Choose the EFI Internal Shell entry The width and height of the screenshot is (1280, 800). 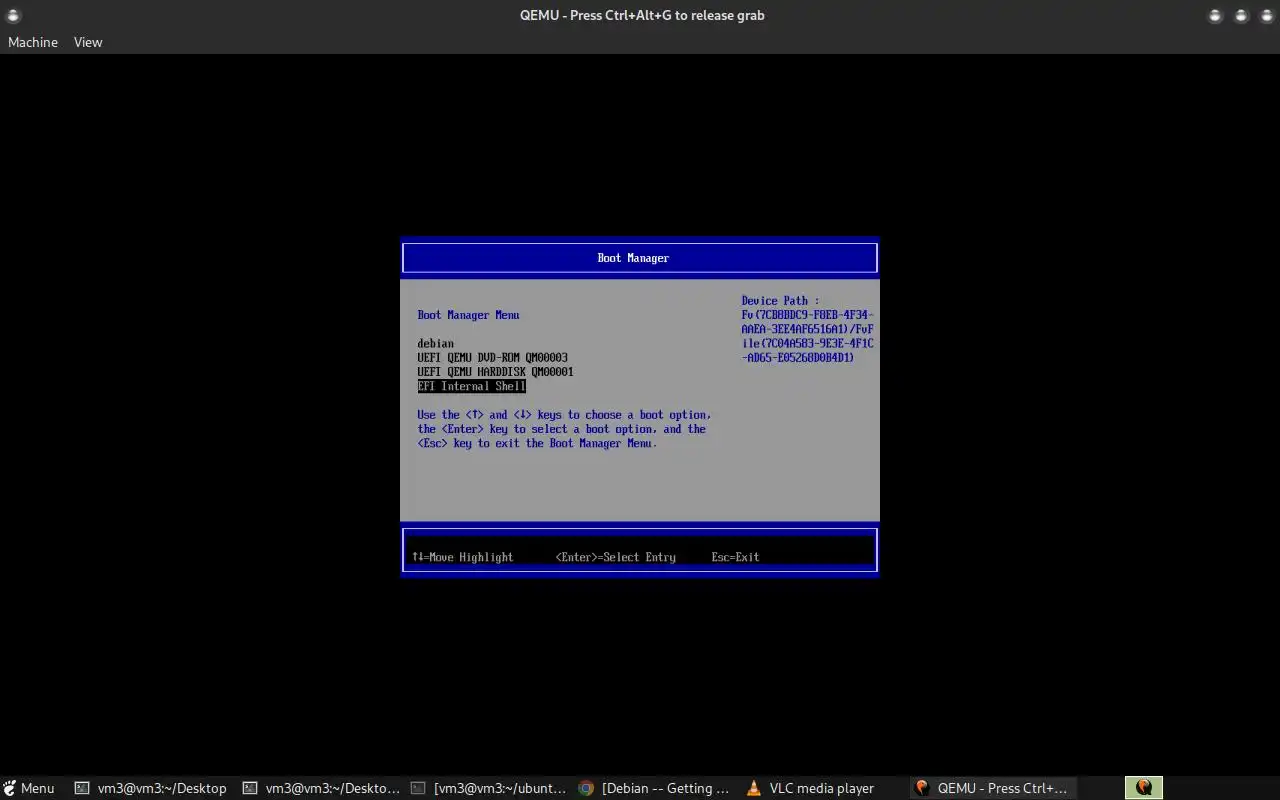(x=471, y=386)
